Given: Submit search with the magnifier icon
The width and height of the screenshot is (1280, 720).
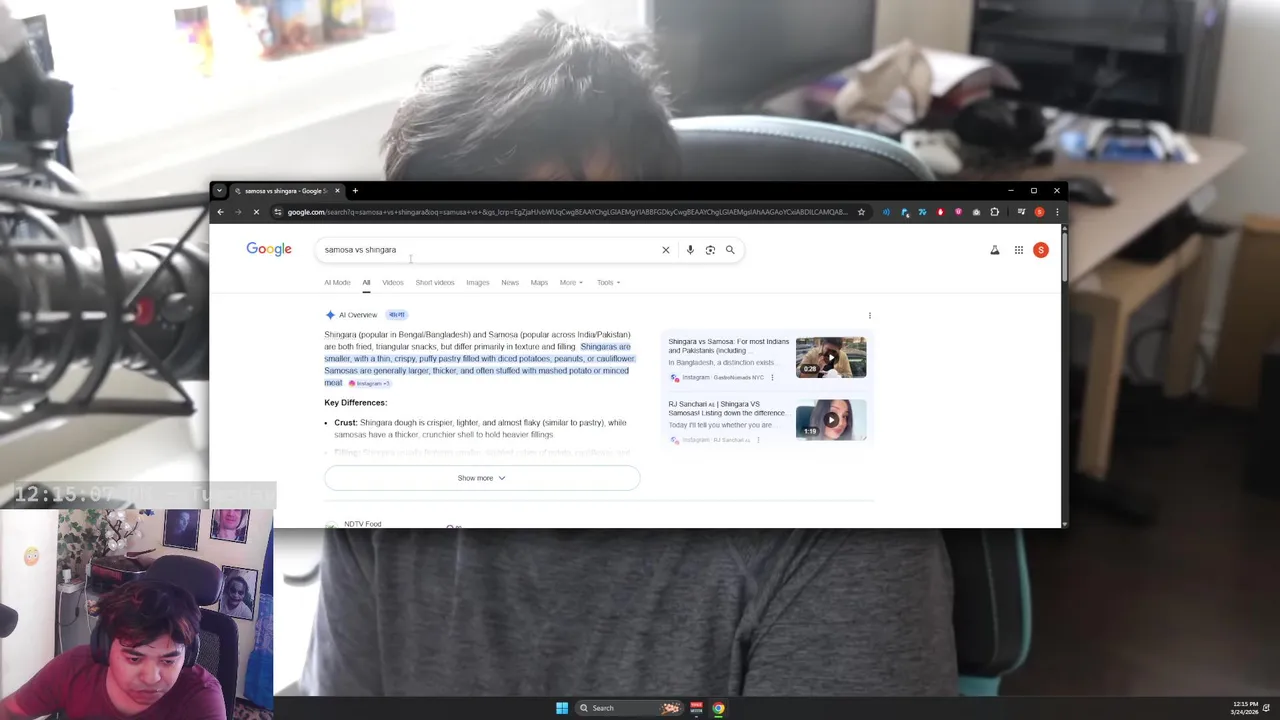Looking at the screenshot, I should (x=730, y=250).
